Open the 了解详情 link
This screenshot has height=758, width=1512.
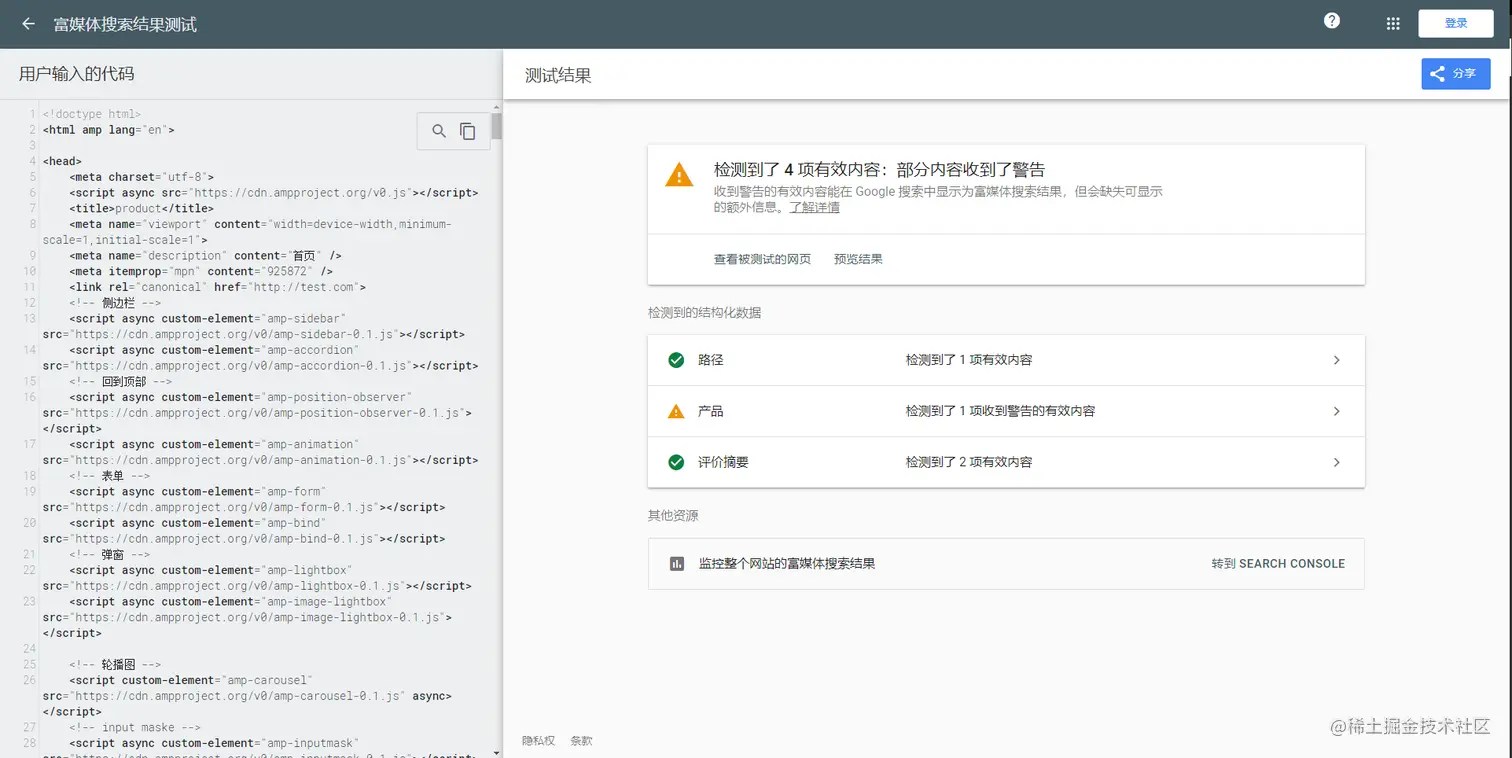click(x=814, y=208)
